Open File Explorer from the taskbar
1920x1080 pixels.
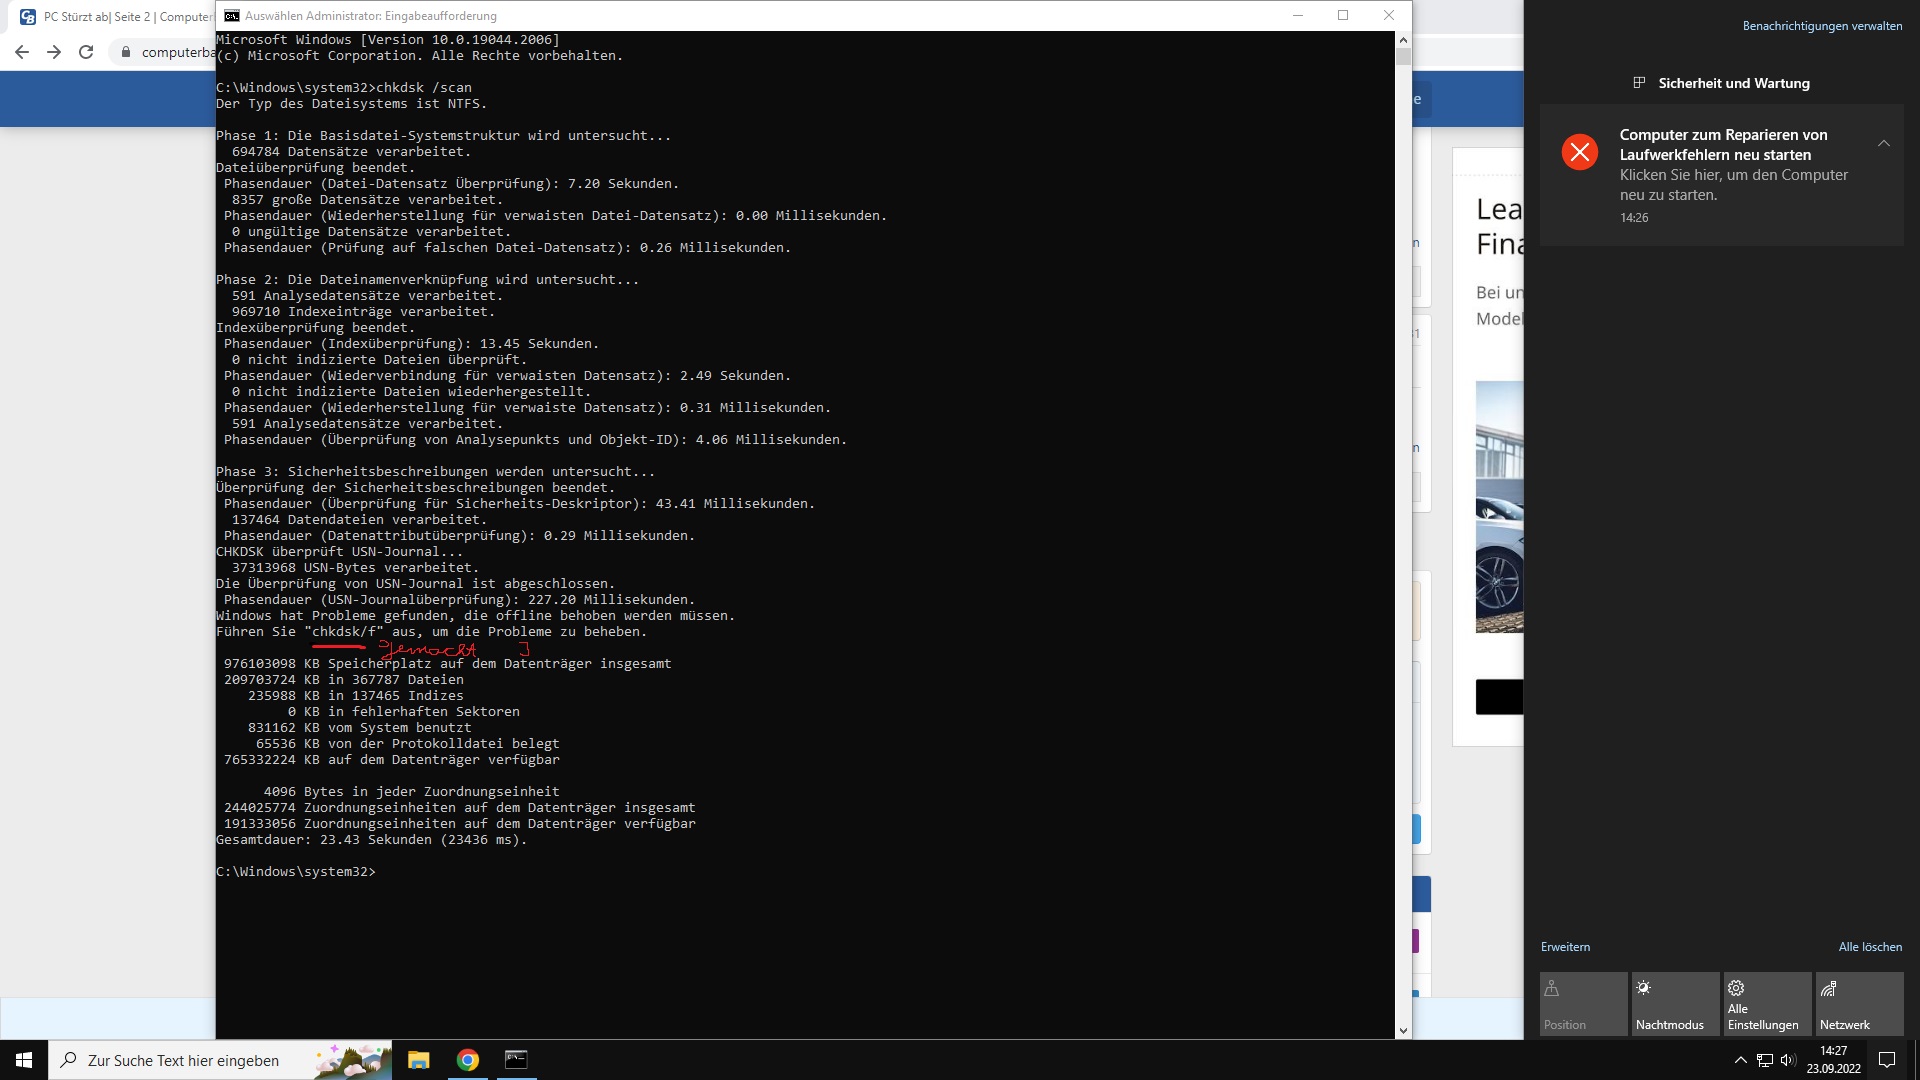coord(419,1060)
